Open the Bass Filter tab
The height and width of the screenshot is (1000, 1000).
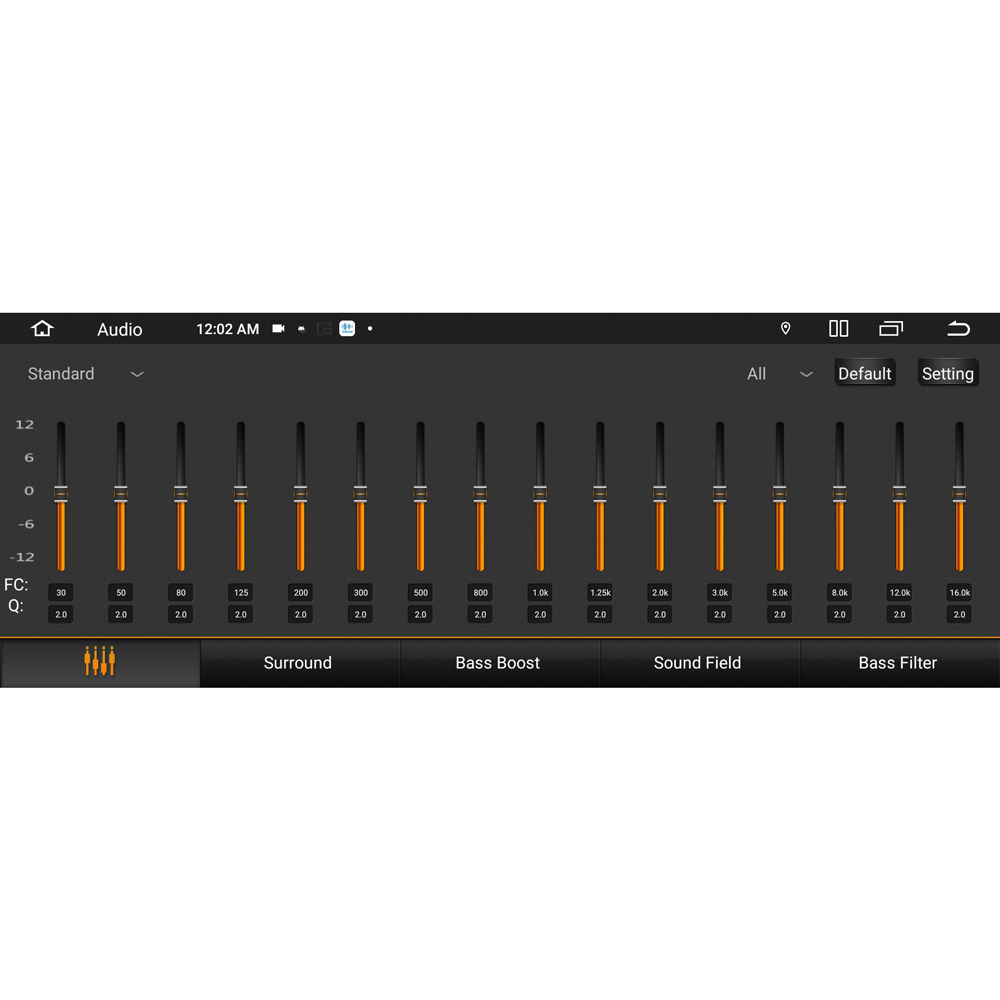coord(898,663)
